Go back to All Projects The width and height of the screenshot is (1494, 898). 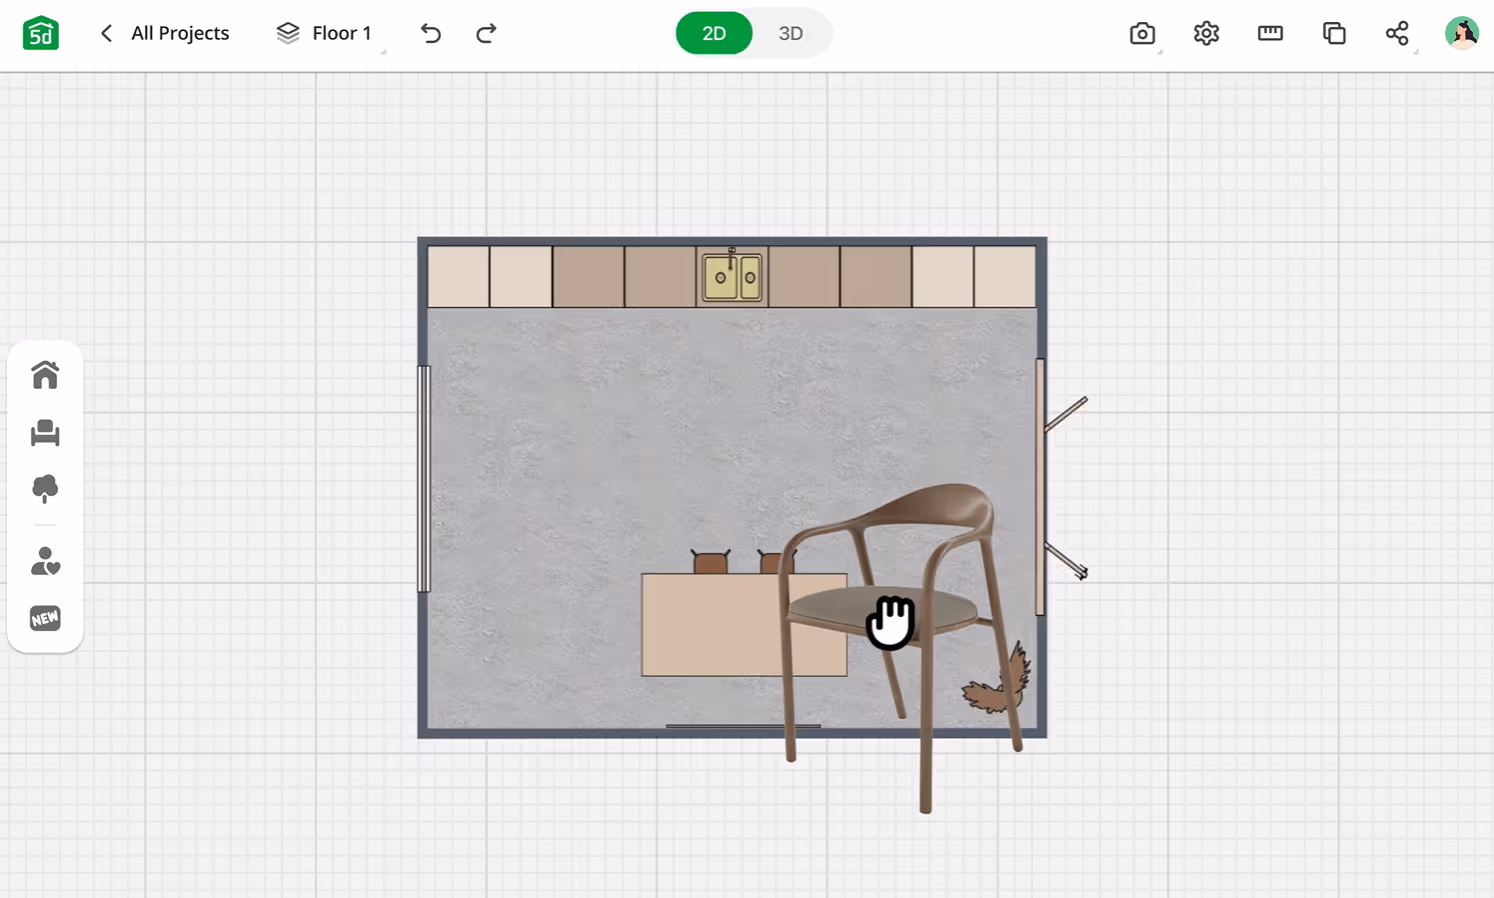165,33
